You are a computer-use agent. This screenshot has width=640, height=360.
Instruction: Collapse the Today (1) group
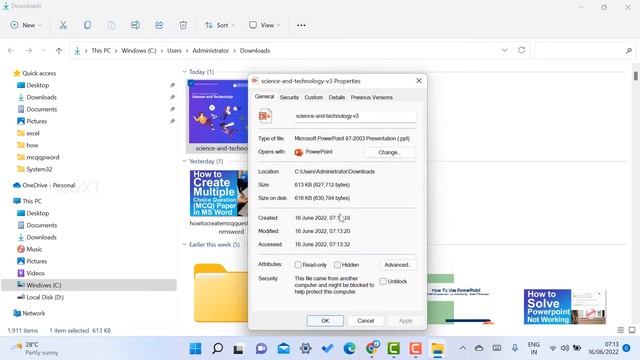(184, 72)
